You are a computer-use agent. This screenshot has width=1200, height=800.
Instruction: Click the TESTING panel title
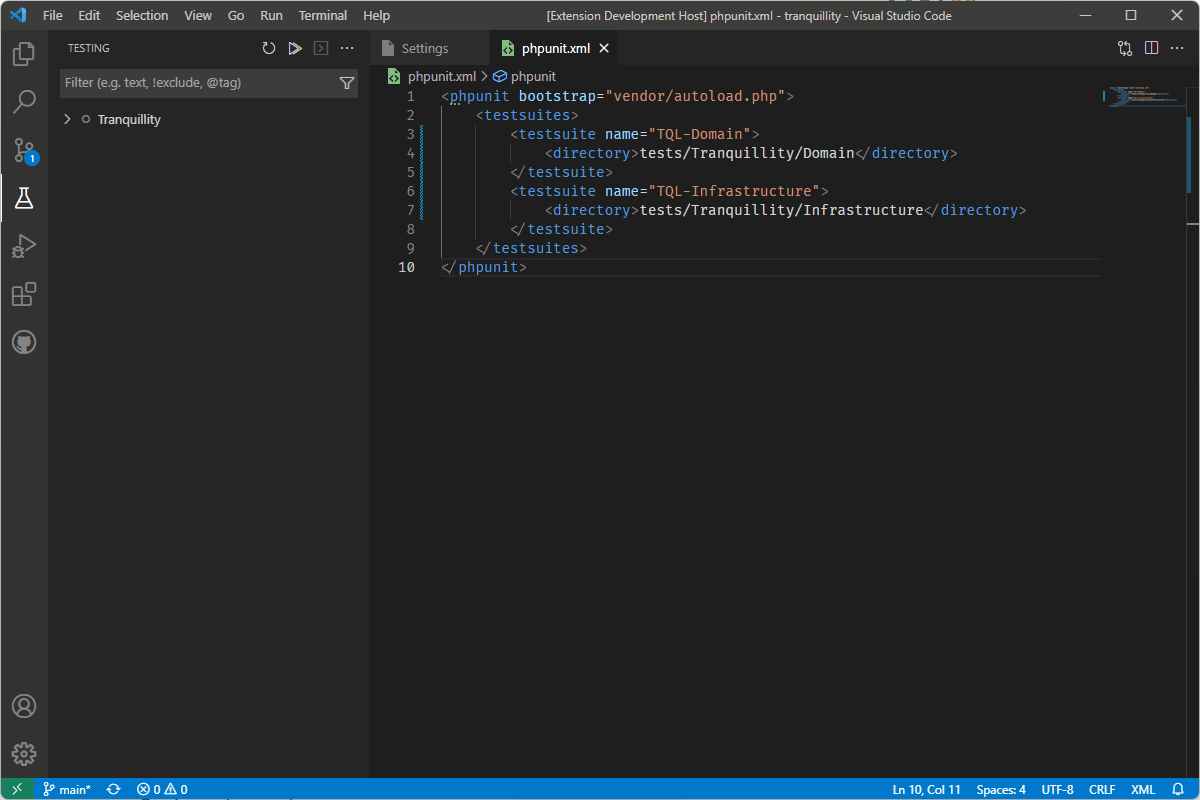[x=89, y=48]
